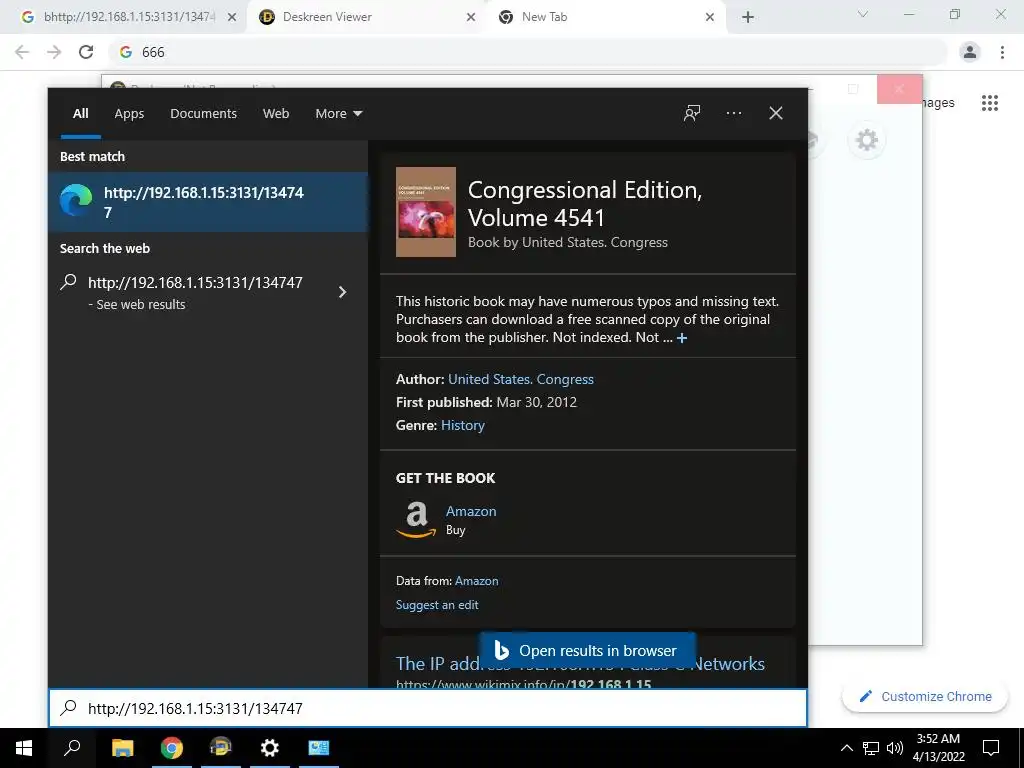
Task: Expand the web result chevron arrow
Action: pos(342,292)
